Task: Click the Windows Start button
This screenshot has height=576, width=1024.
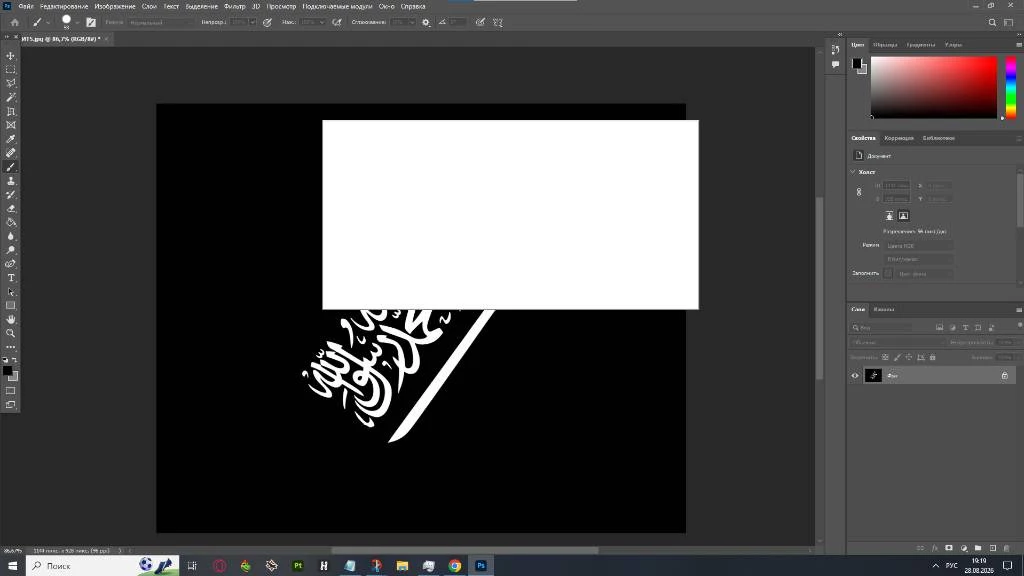Action: [12, 566]
